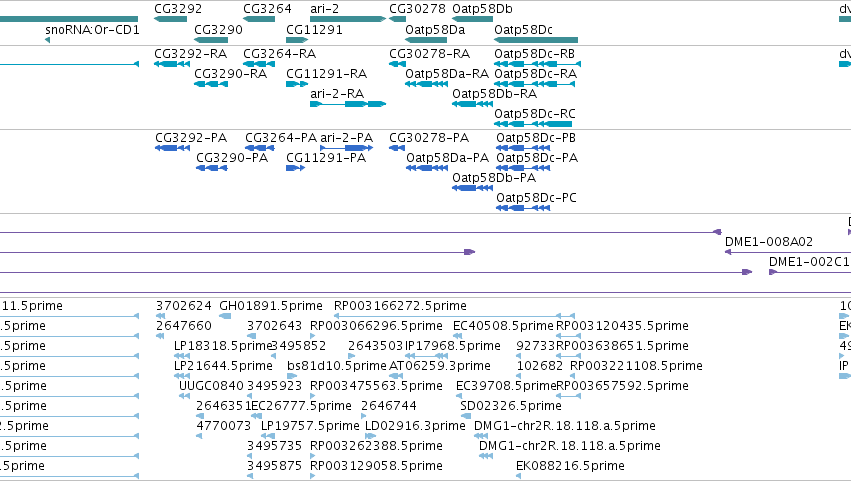This screenshot has height=481, width=851.
Task: Open EST RP003066296.5prime
Action: (376, 326)
